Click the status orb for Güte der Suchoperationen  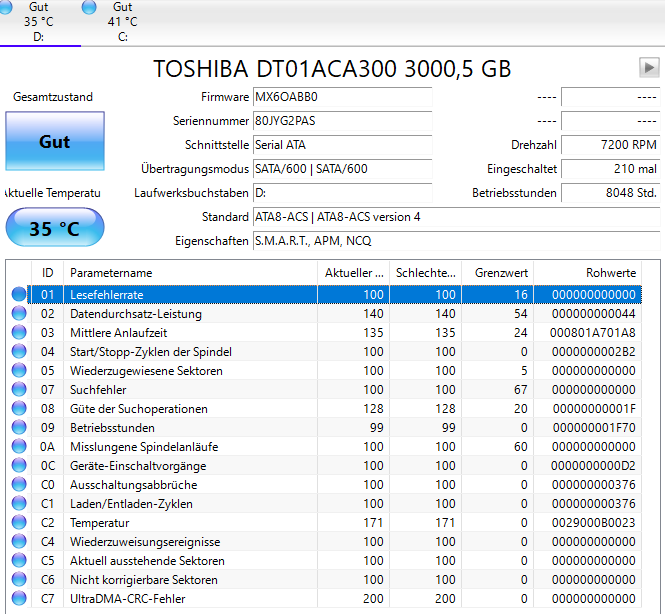pyautogui.click(x=19, y=408)
